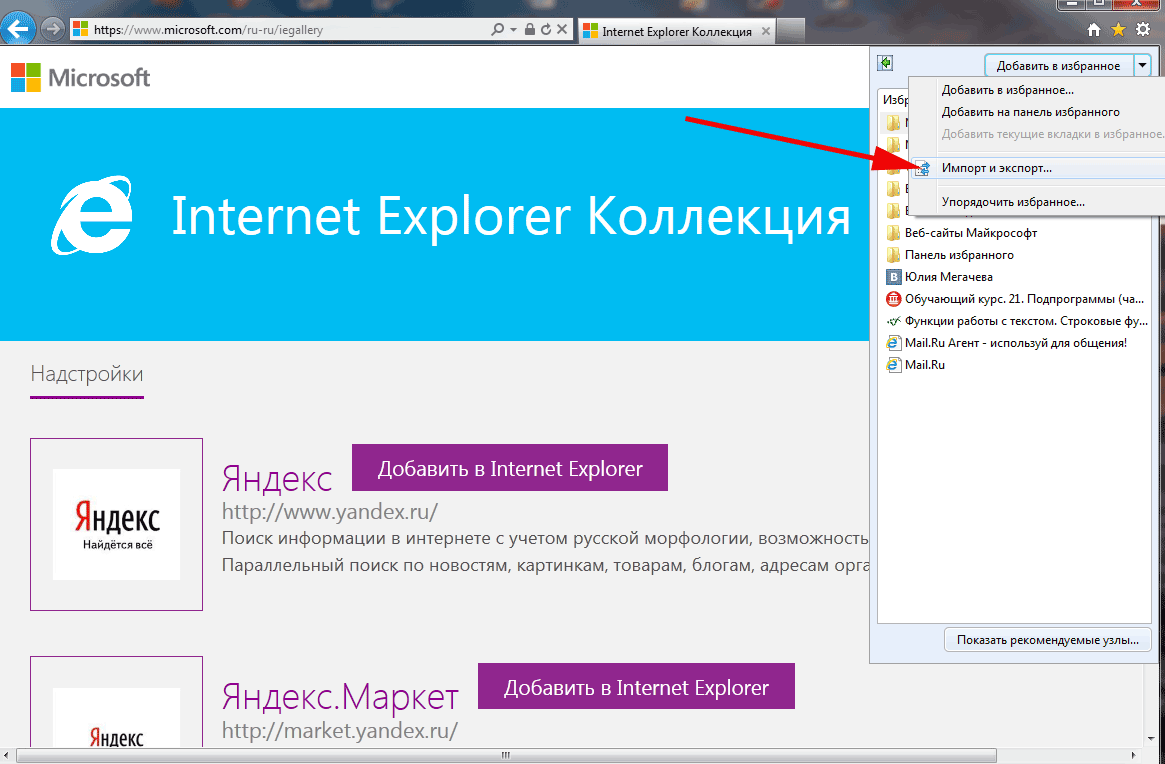Open the Веб-сайты Майкрософт folder
This screenshot has height=764, width=1165.
coord(970,233)
